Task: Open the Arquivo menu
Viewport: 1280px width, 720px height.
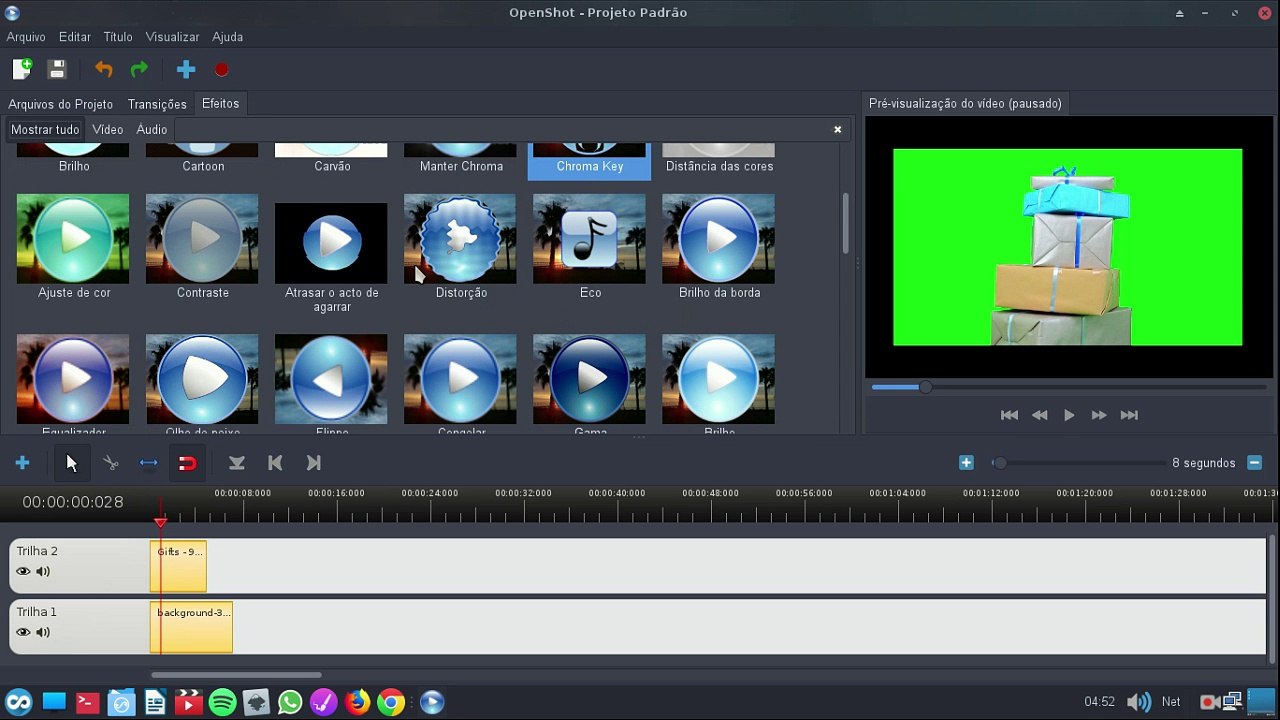Action: [x=26, y=37]
